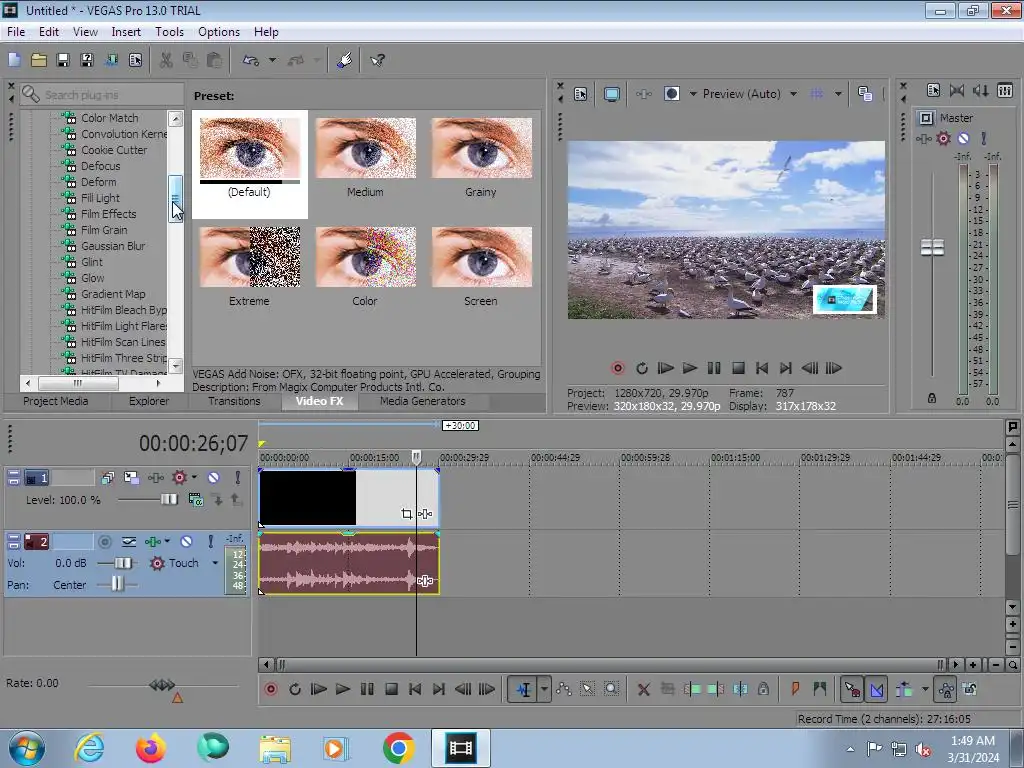Arm audio track 2 for record

coord(104,541)
